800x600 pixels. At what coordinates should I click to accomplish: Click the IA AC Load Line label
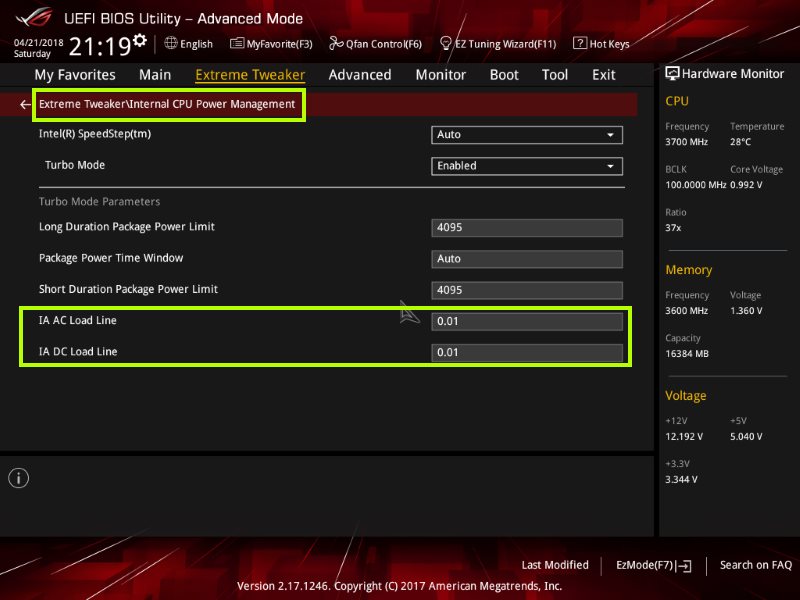click(x=78, y=320)
